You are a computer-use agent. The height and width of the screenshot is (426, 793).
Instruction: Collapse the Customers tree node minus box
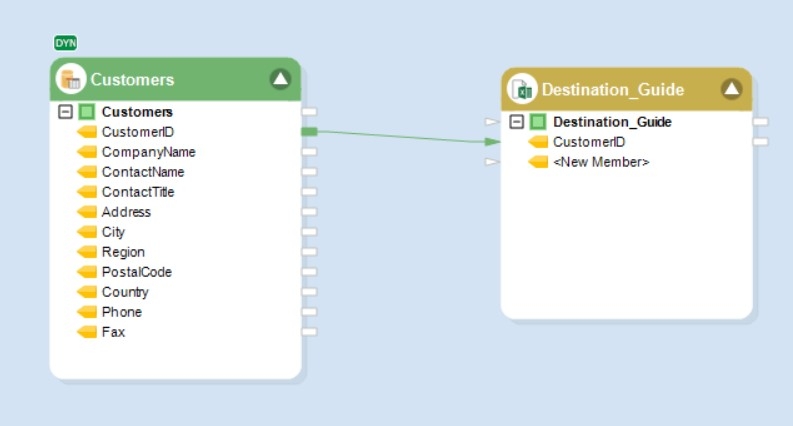[66, 112]
